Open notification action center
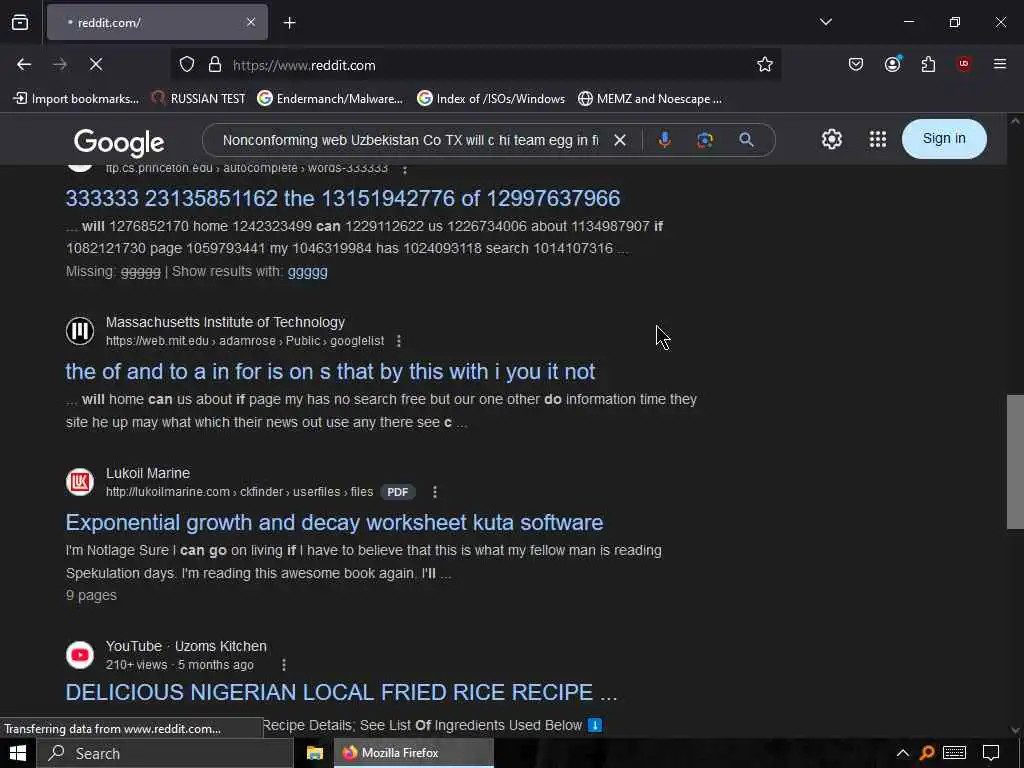The image size is (1024, 768). [x=991, y=753]
